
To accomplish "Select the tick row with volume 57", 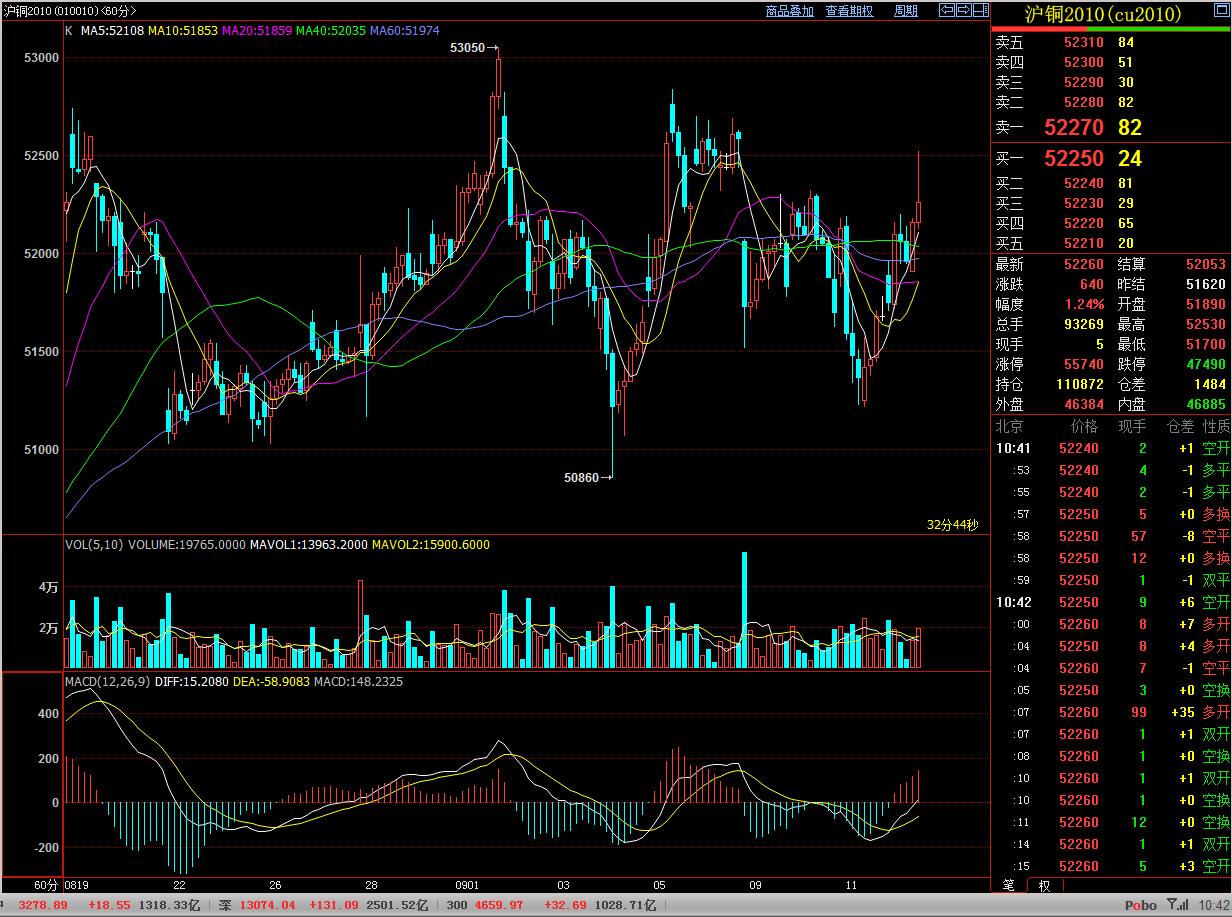I will [x=1111, y=536].
